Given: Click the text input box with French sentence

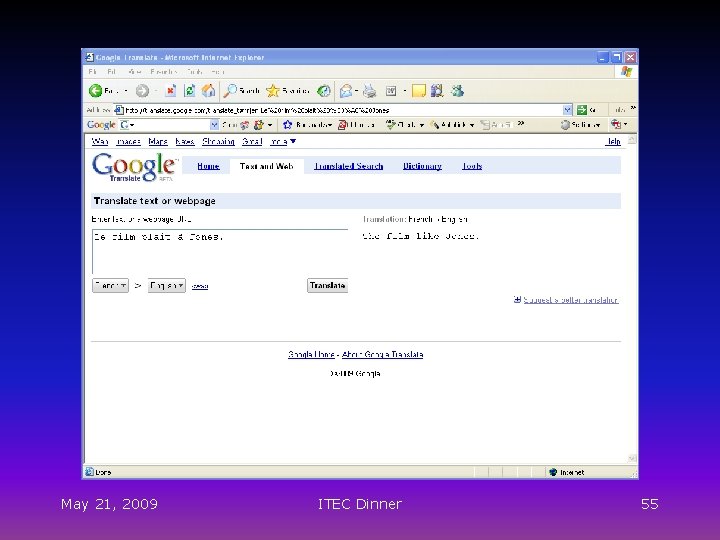Looking at the screenshot, I should pos(220,252).
